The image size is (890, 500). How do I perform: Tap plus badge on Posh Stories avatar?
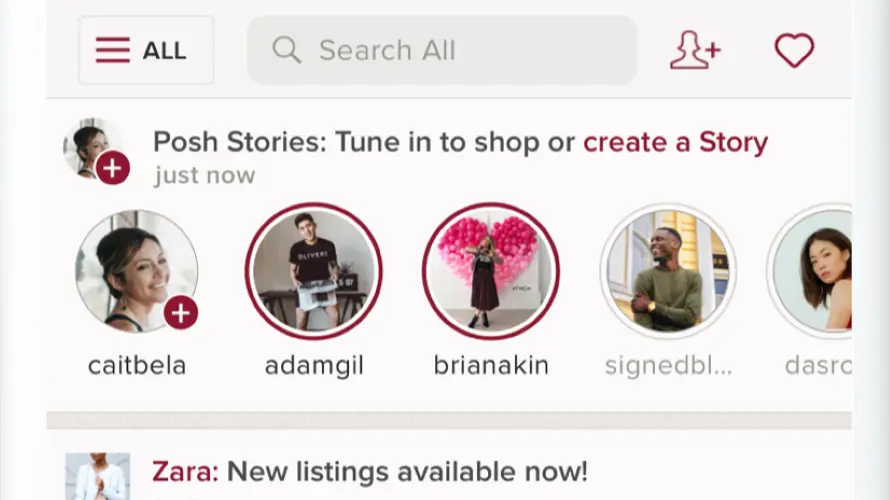pyautogui.click(x=113, y=168)
